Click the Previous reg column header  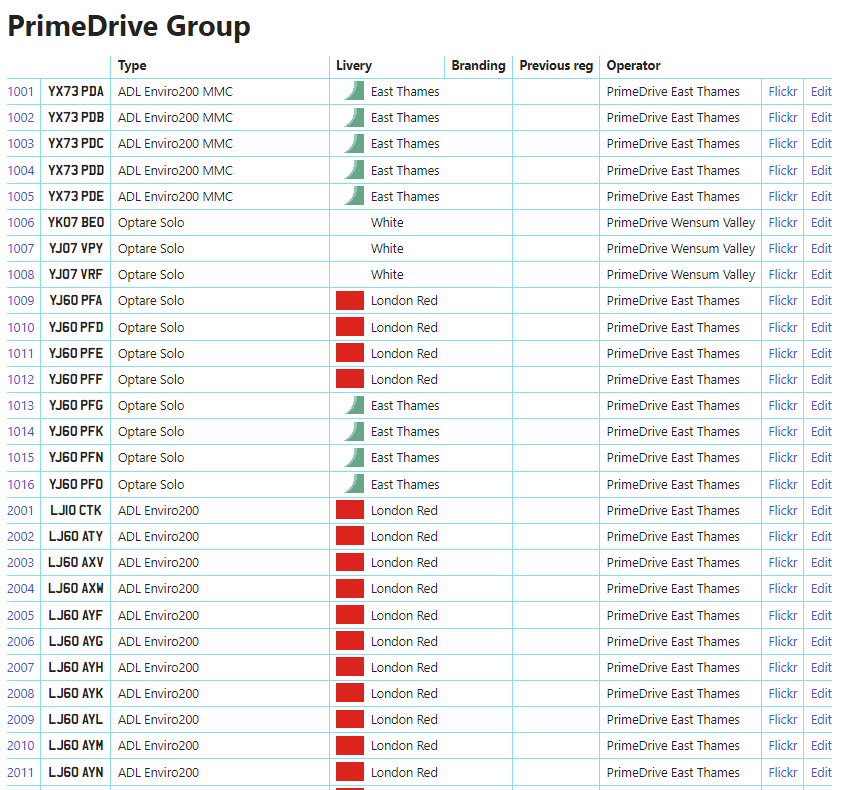tap(556, 66)
